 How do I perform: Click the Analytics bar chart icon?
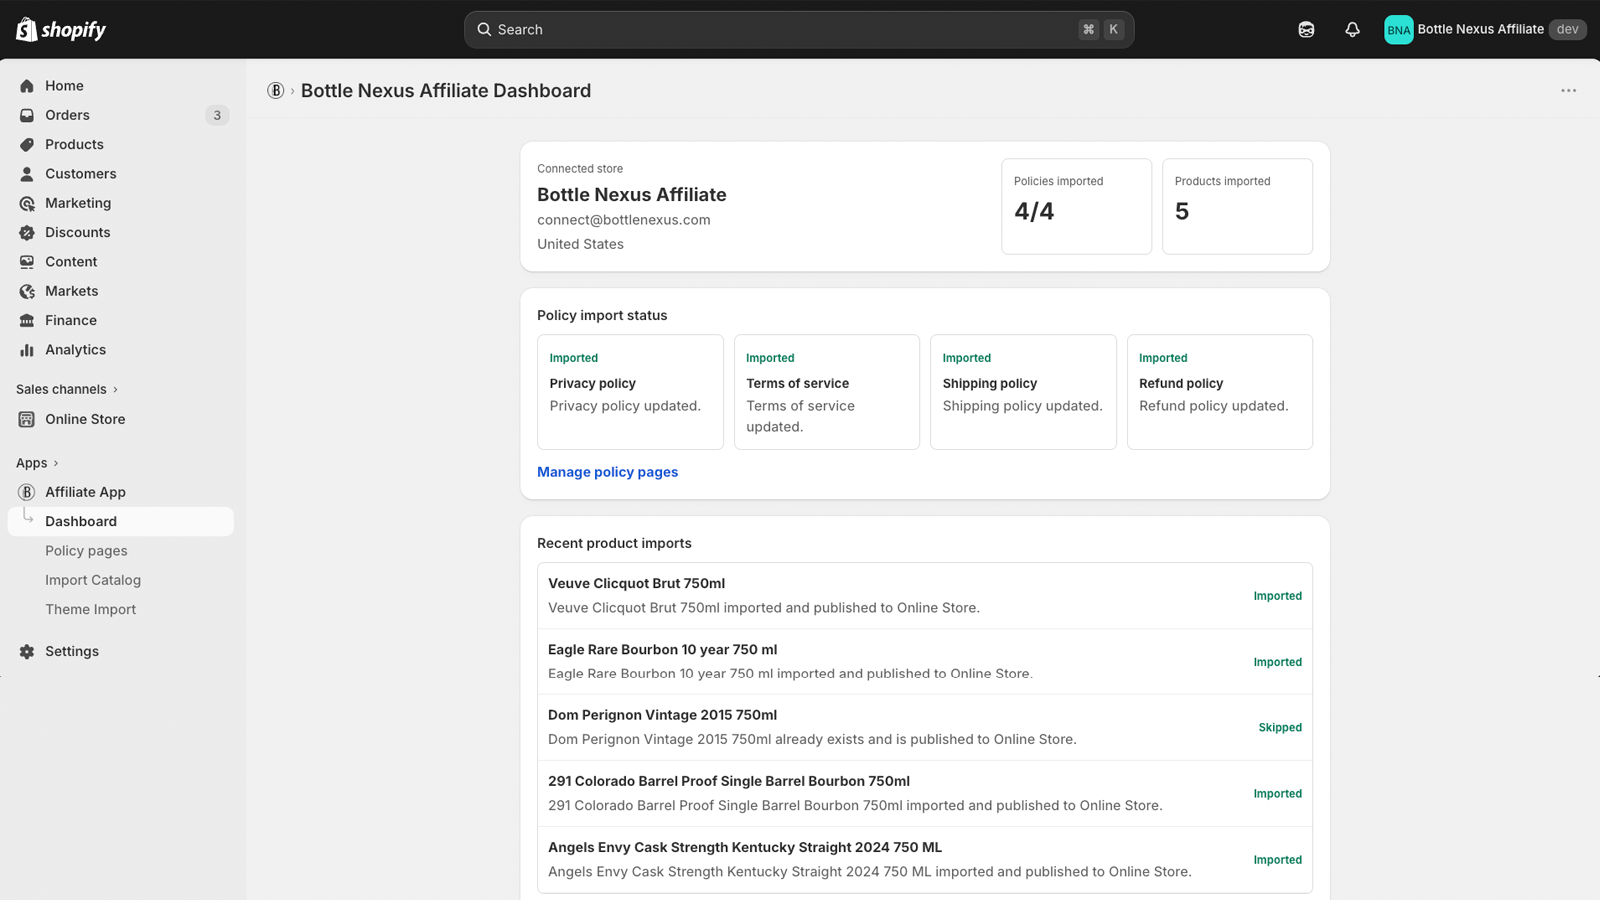[27, 350]
